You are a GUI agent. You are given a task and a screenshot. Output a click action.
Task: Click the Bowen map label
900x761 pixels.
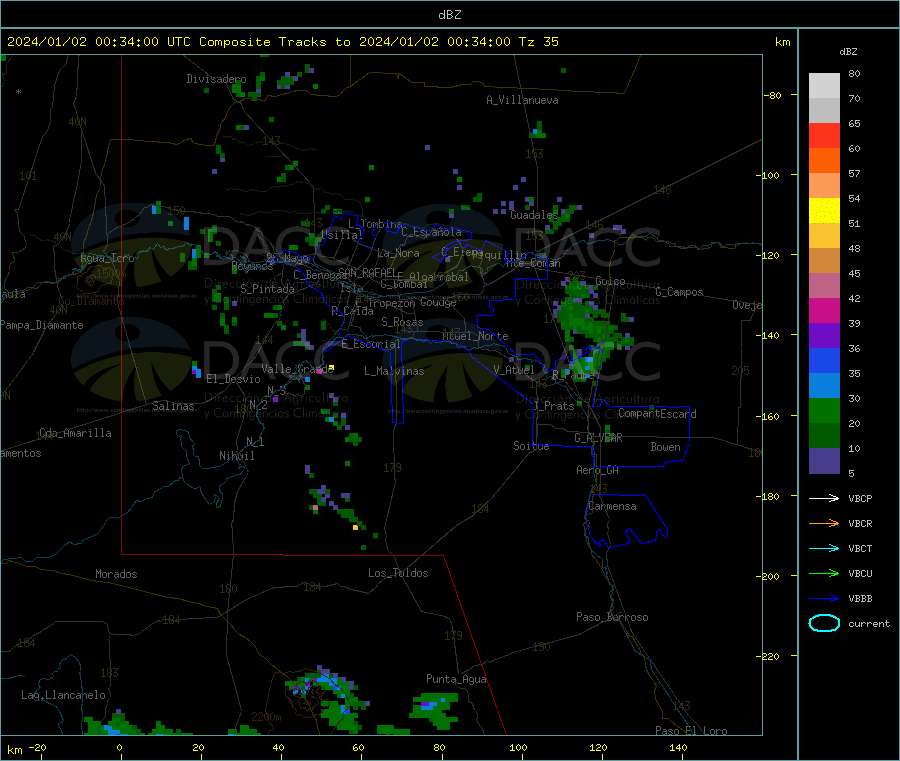pyautogui.click(x=665, y=447)
